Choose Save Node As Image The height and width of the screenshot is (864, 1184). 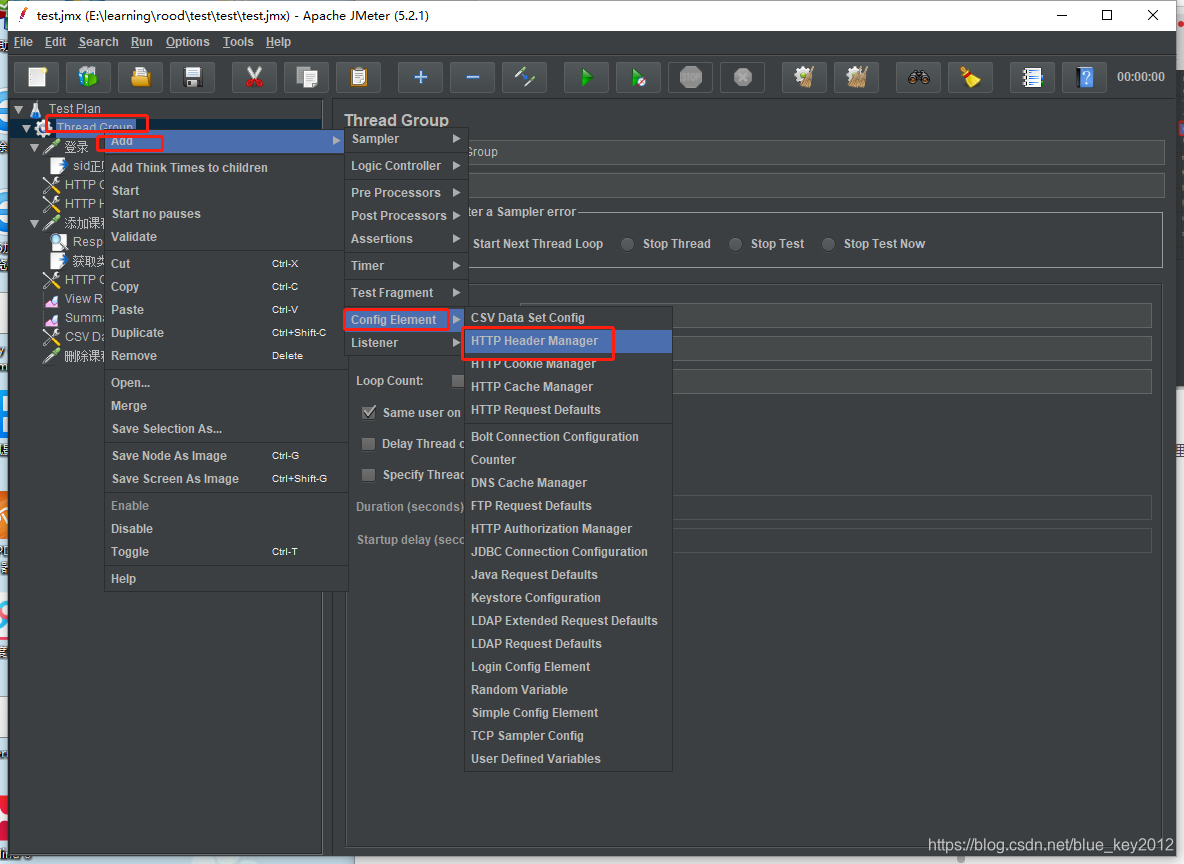coord(226,456)
